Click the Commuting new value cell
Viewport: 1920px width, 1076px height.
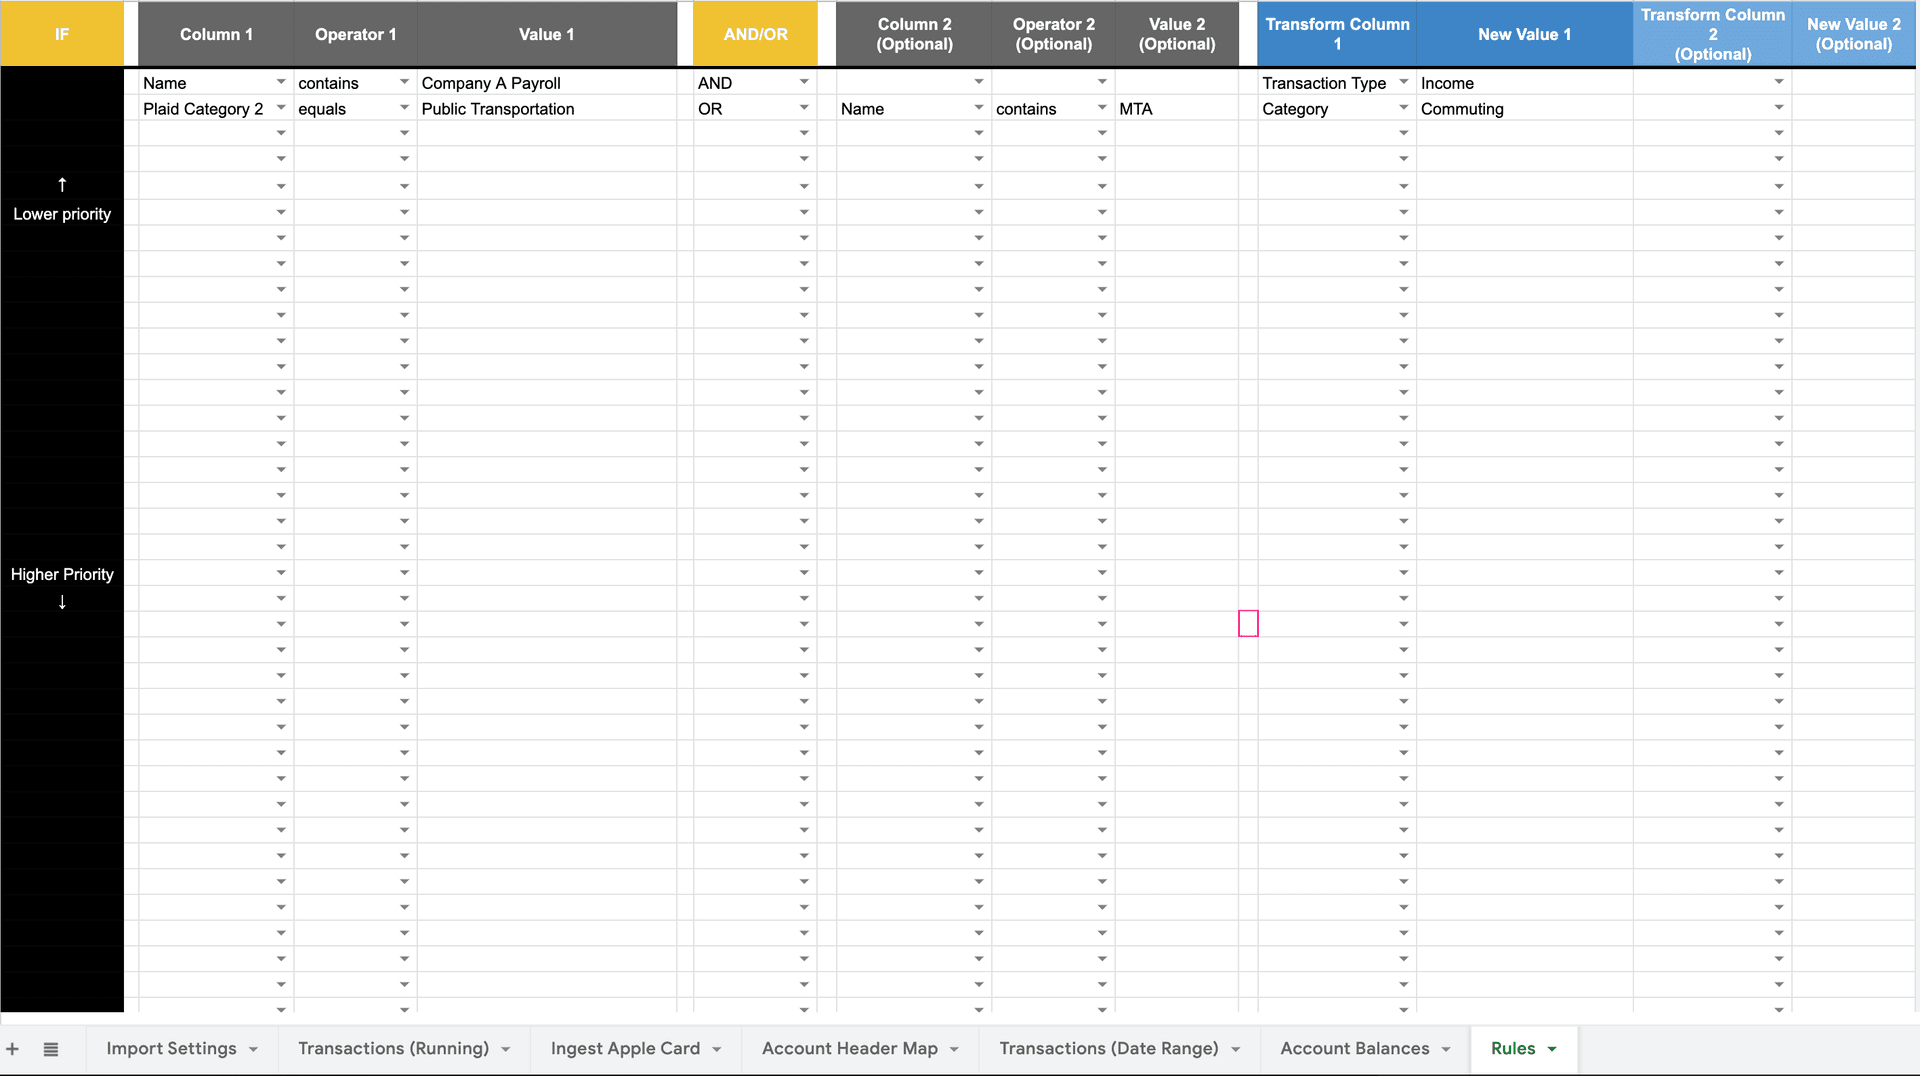[x=1523, y=109]
